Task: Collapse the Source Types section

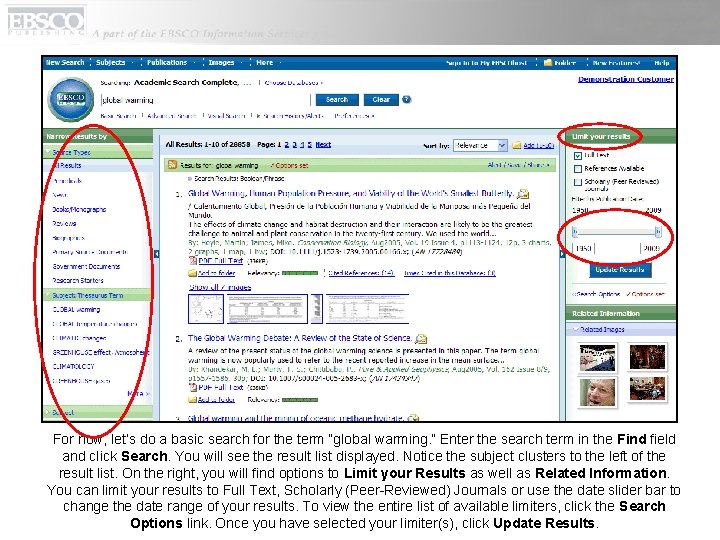Action: pyautogui.click(x=48, y=152)
